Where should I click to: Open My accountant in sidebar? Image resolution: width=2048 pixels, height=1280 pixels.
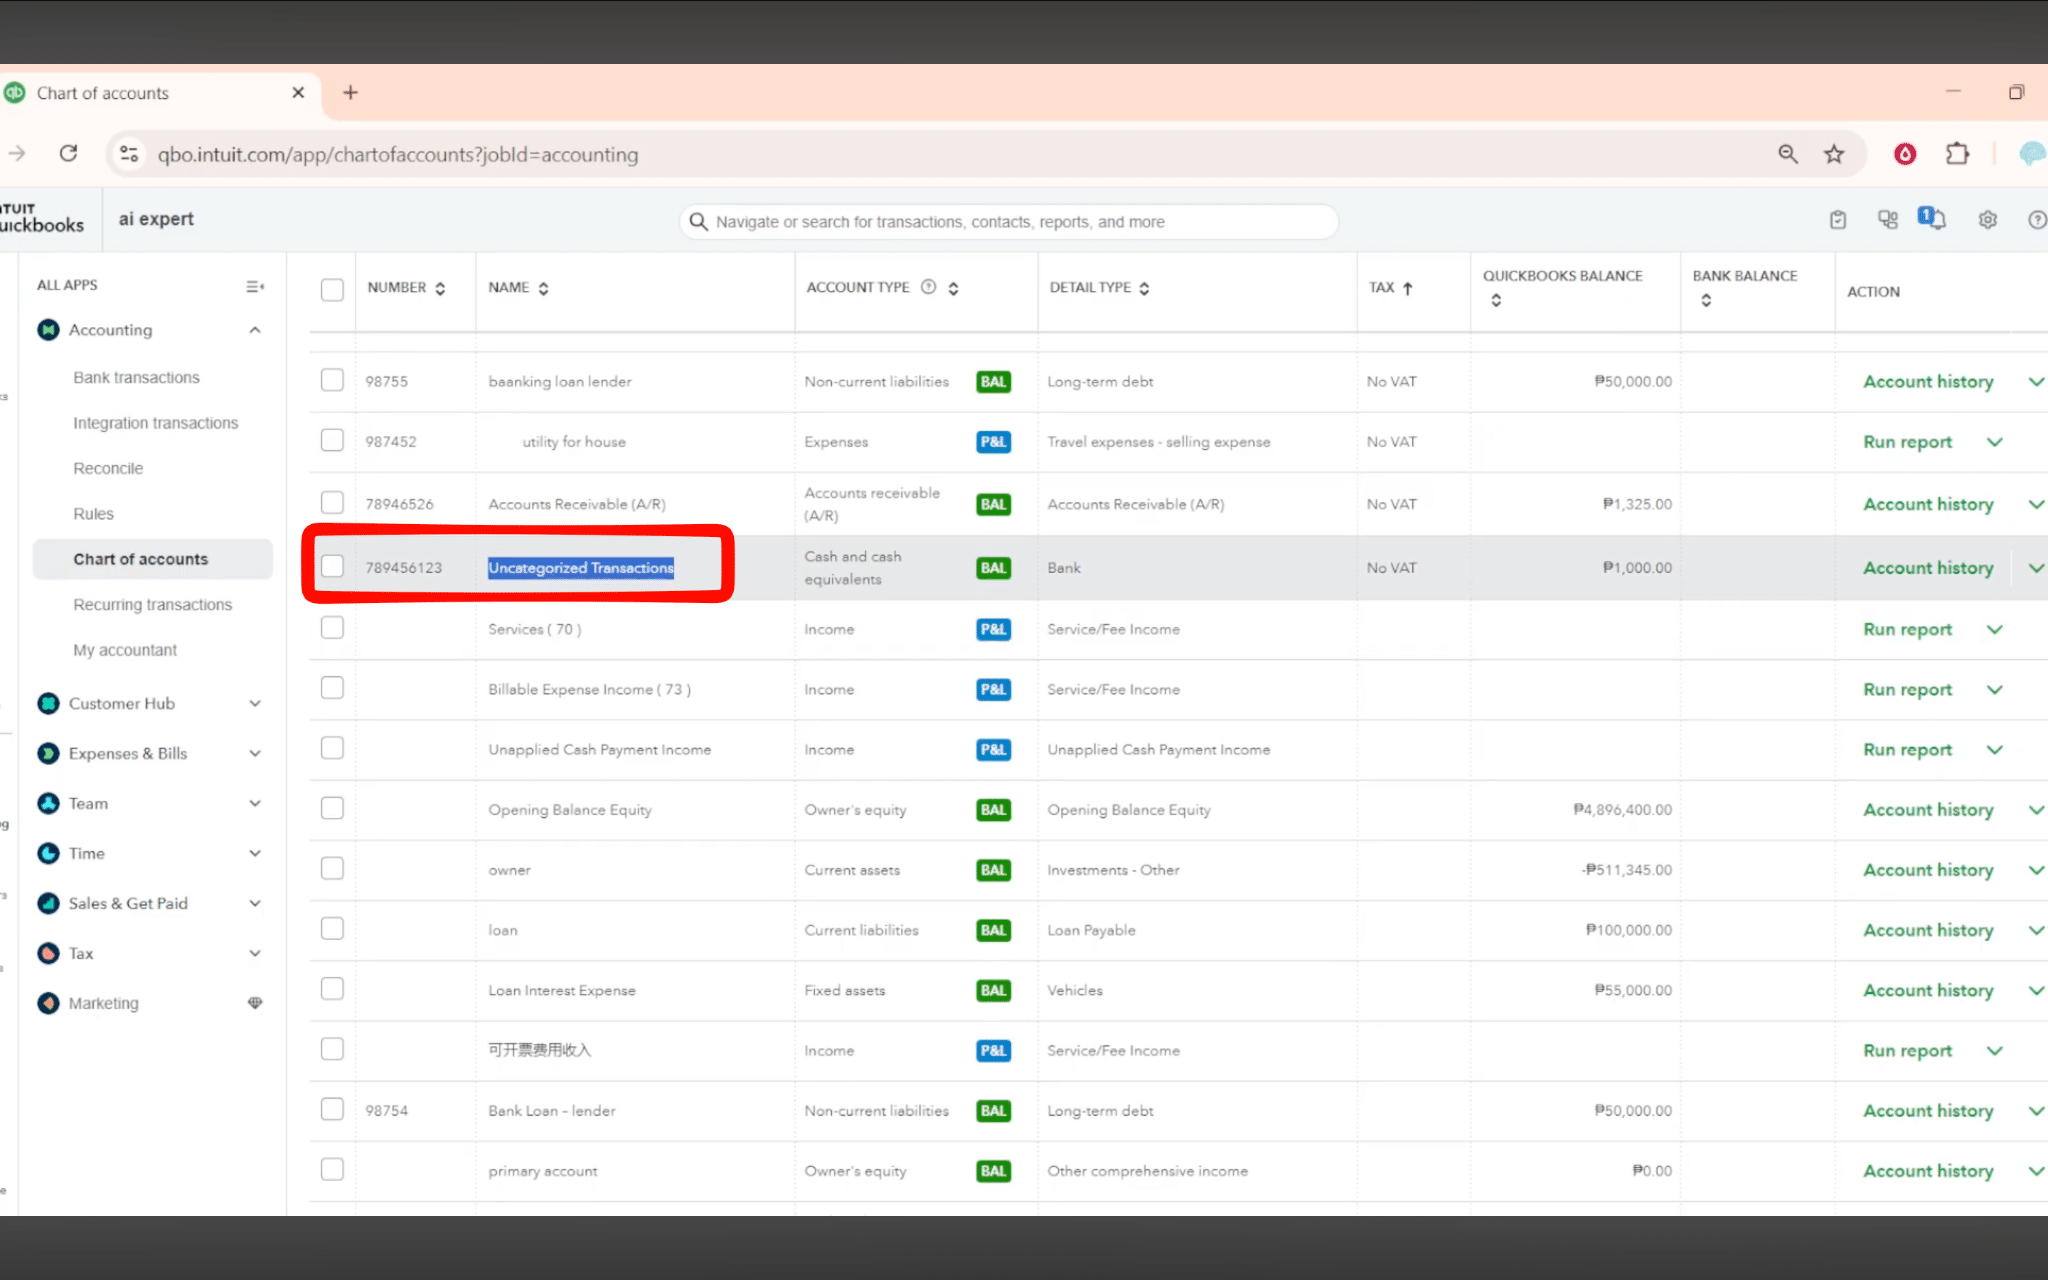125,650
